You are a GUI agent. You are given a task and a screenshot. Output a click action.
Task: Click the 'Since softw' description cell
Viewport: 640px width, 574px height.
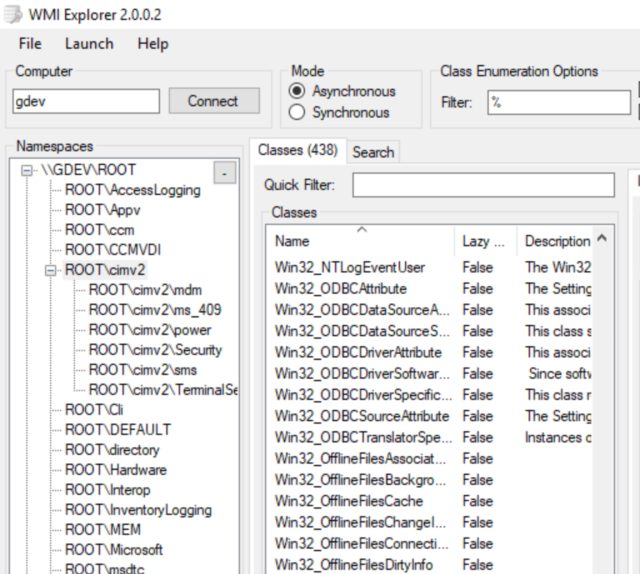pyautogui.click(x=560, y=374)
